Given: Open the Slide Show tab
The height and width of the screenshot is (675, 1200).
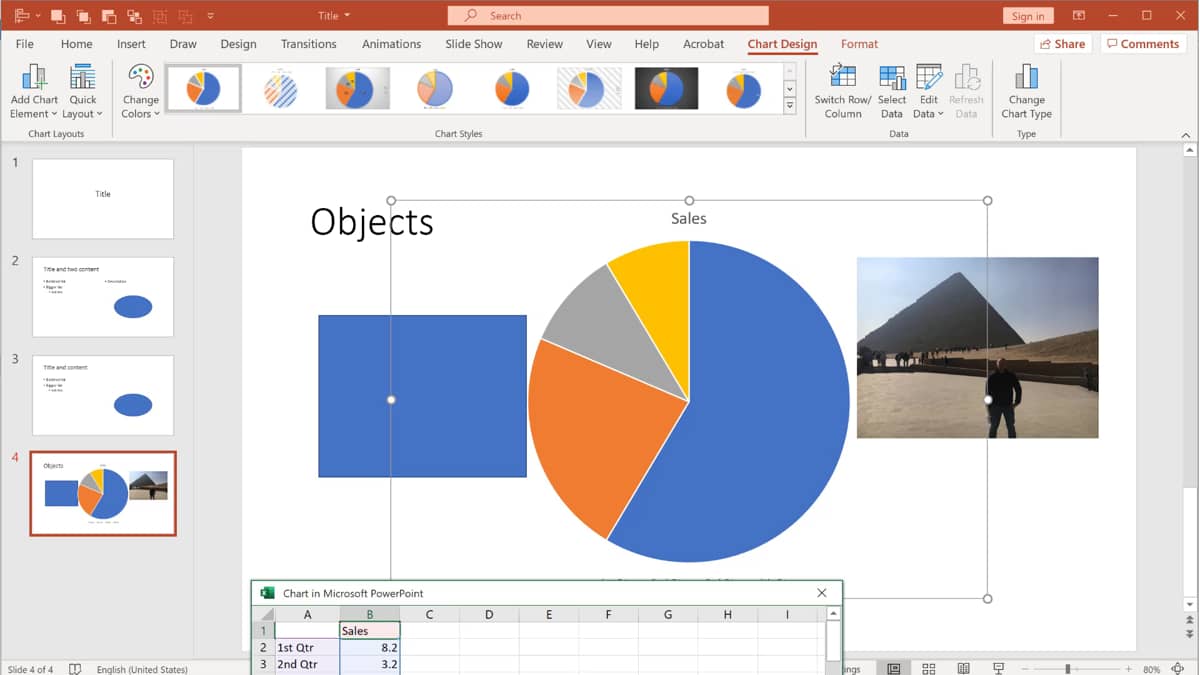Looking at the screenshot, I should (x=474, y=44).
